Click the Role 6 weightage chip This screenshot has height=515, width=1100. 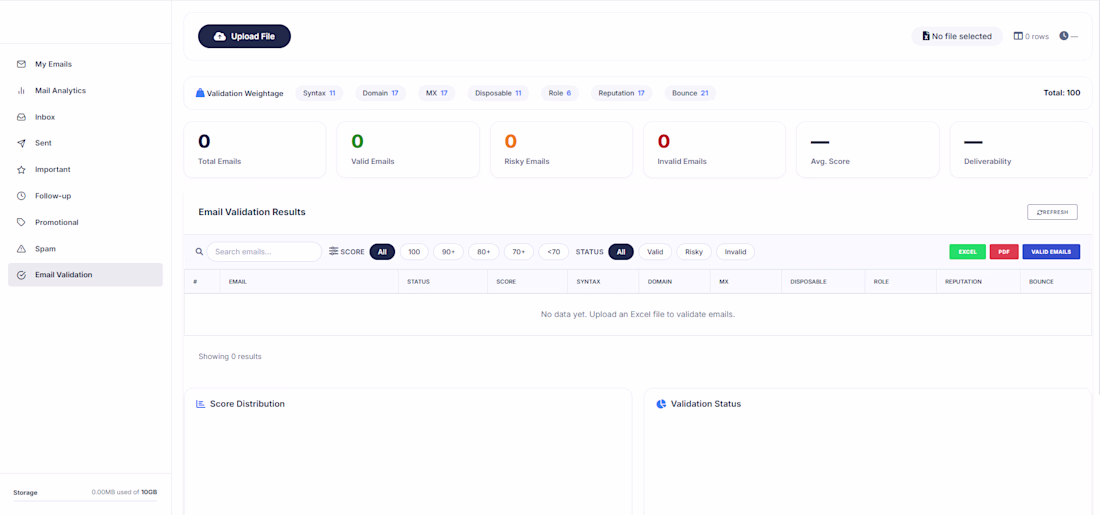coord(560,93)
